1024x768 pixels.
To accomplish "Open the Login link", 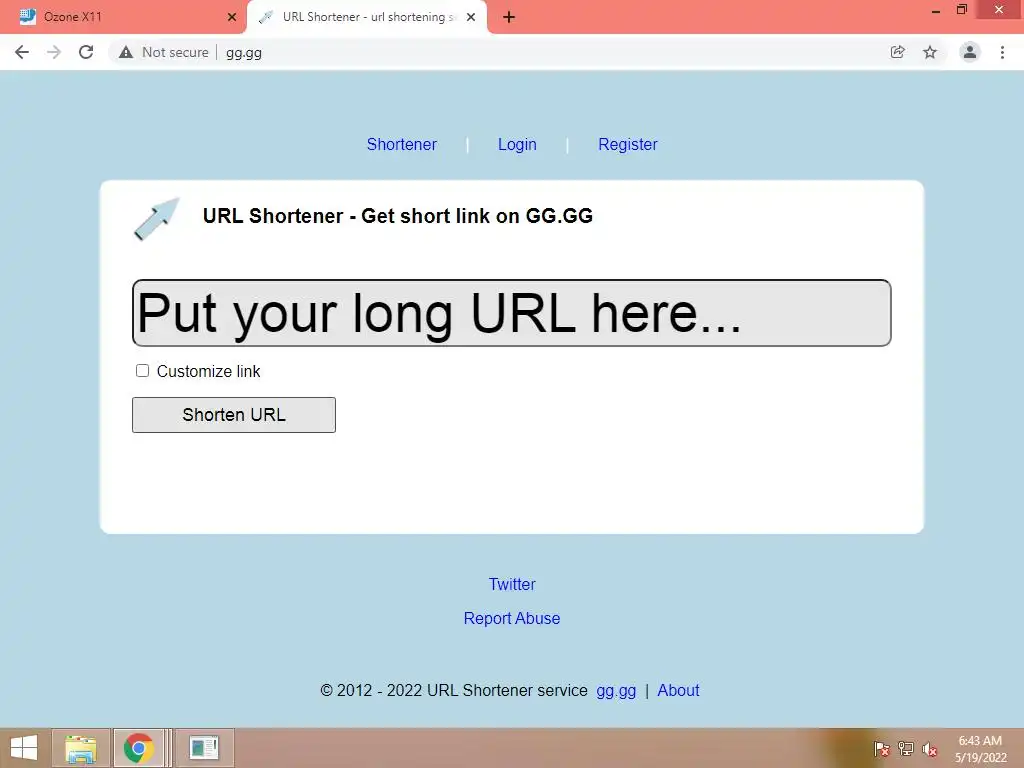I will [517, 144].
